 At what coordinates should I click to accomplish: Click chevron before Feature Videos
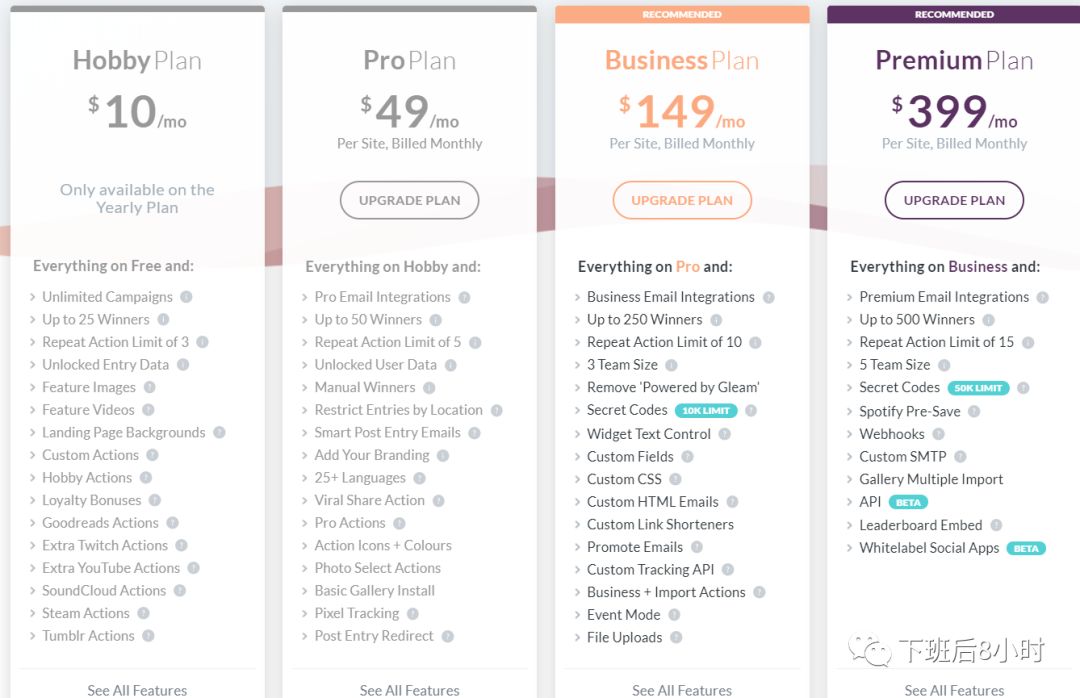pos(32,410)
